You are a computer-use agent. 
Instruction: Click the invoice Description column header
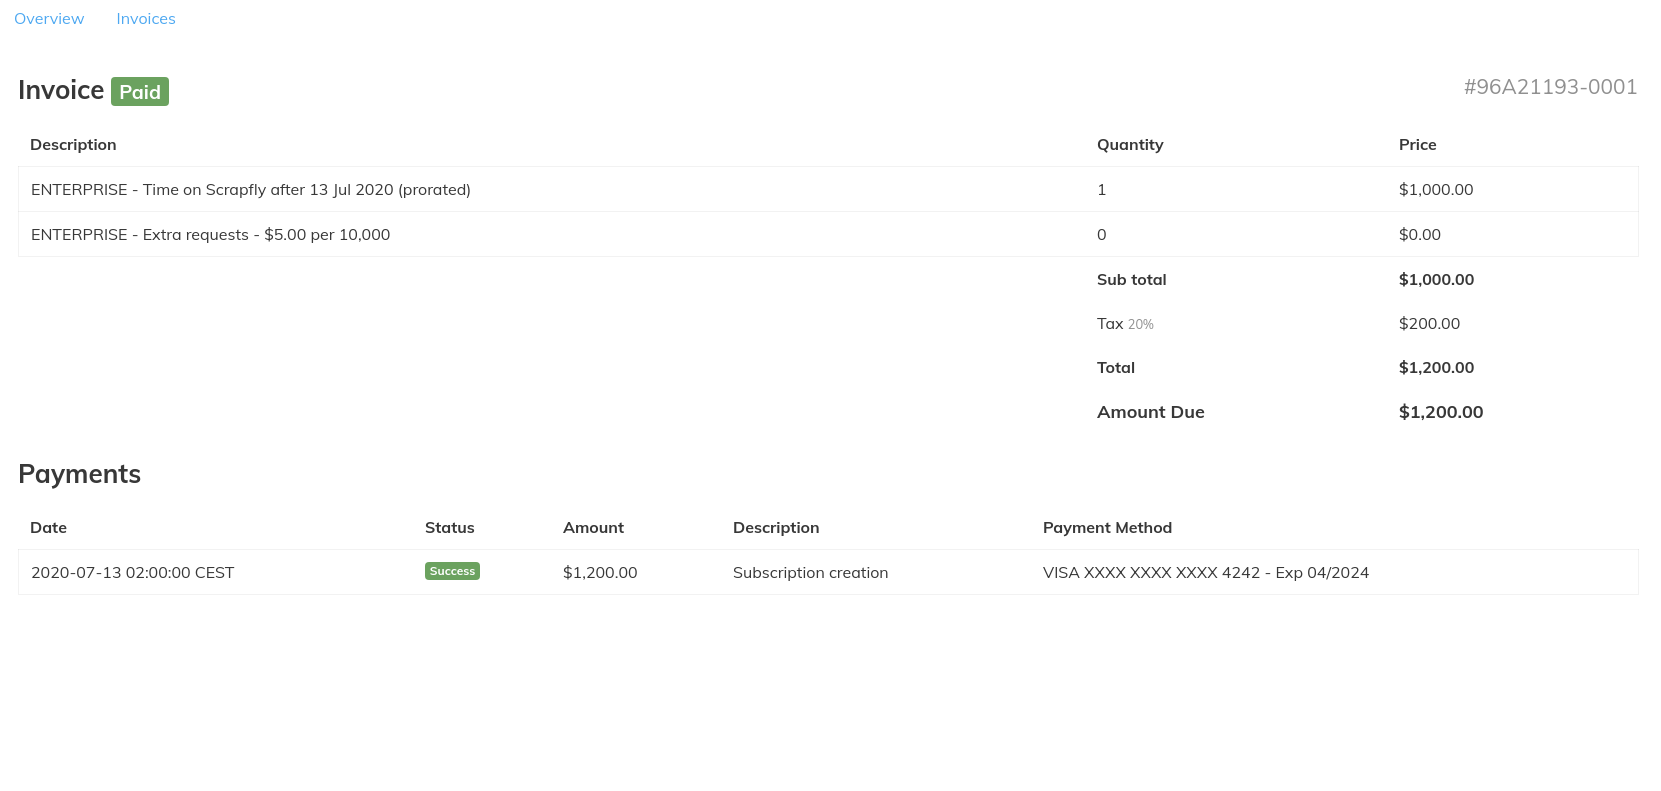(73, 145)
